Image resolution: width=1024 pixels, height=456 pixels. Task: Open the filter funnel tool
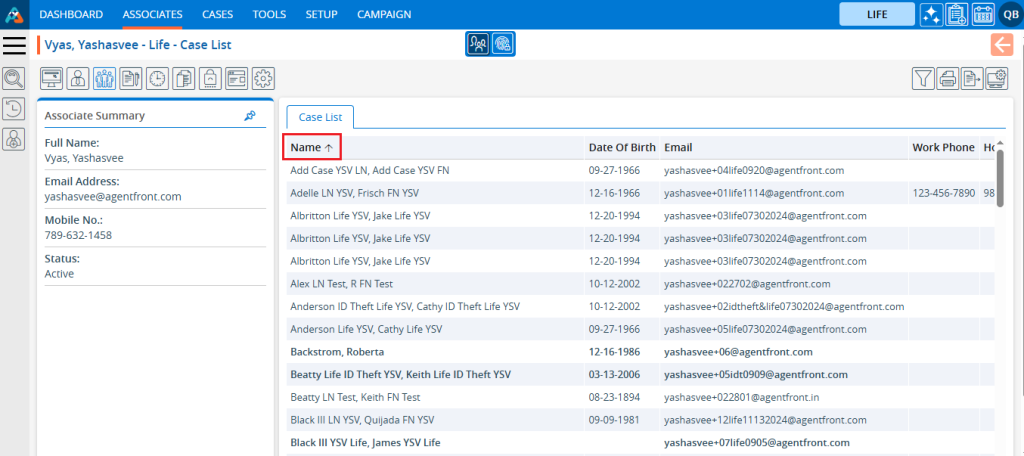[923, 79]
